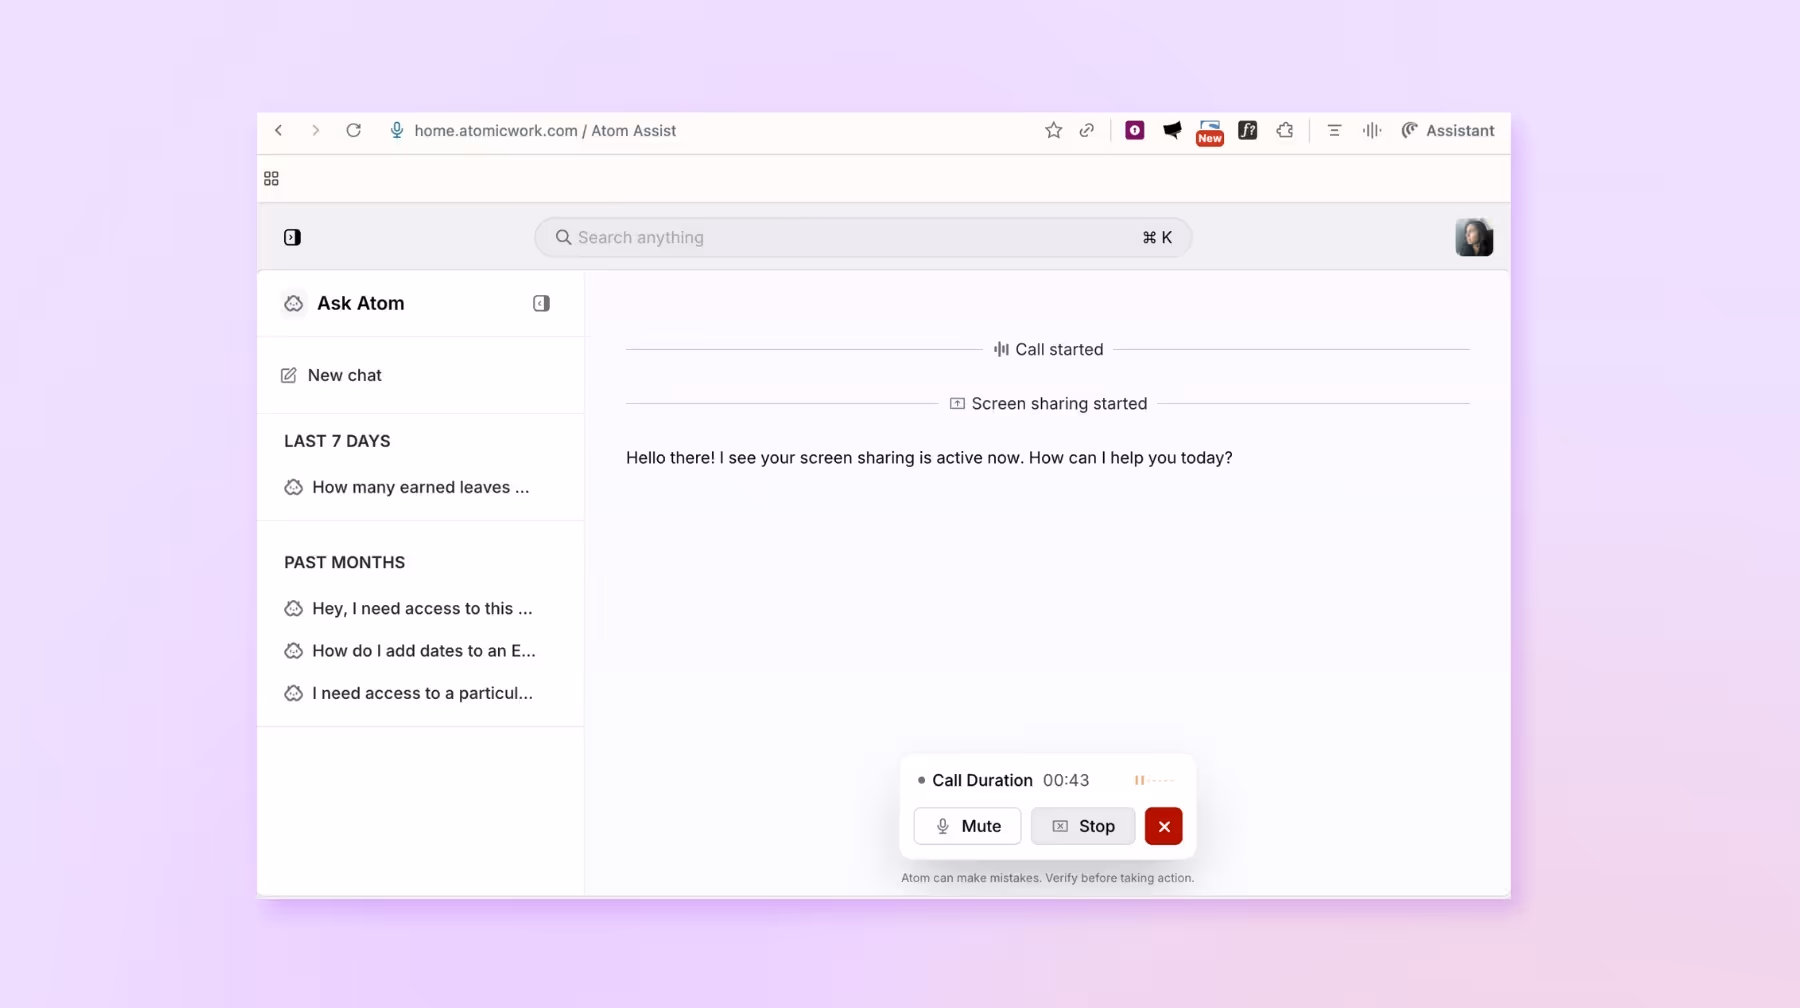Click the Ask Atom logo icon
The width and height of the screenshot is (1800, 1008).
pos(294,303)
